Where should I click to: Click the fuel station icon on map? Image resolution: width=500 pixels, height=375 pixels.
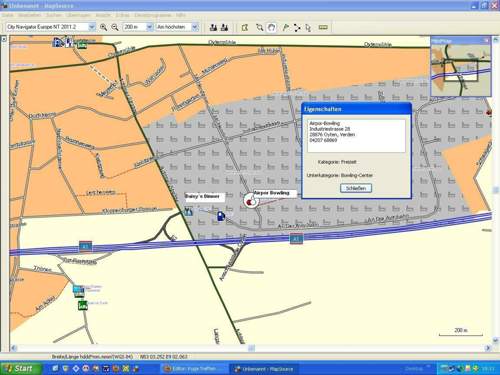(221, 216)
